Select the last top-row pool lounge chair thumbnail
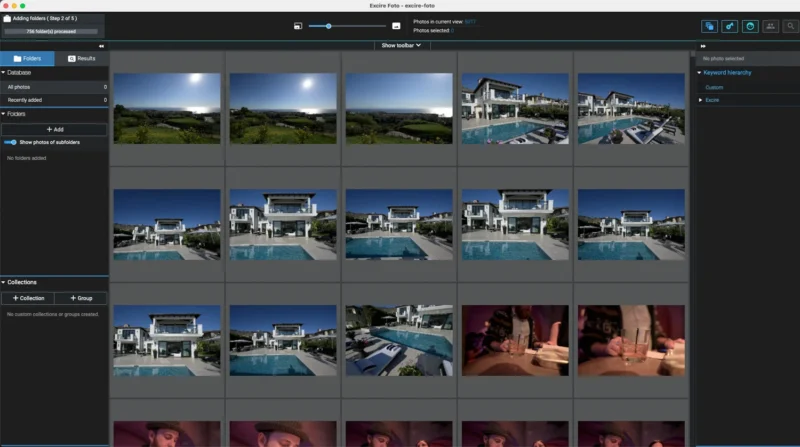This screenshot has height=447, width=800. point(631,108)
